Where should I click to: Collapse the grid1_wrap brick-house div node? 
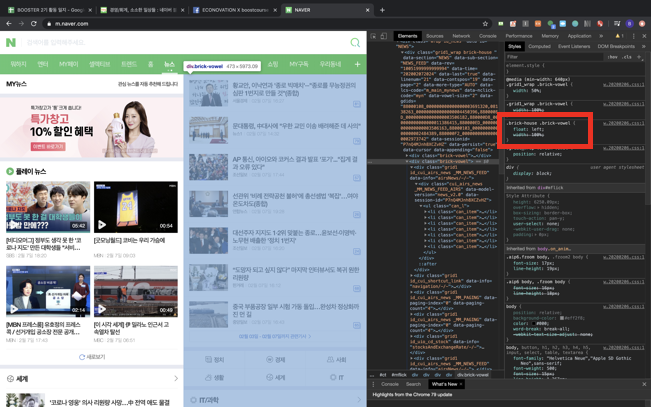point(402,52)
